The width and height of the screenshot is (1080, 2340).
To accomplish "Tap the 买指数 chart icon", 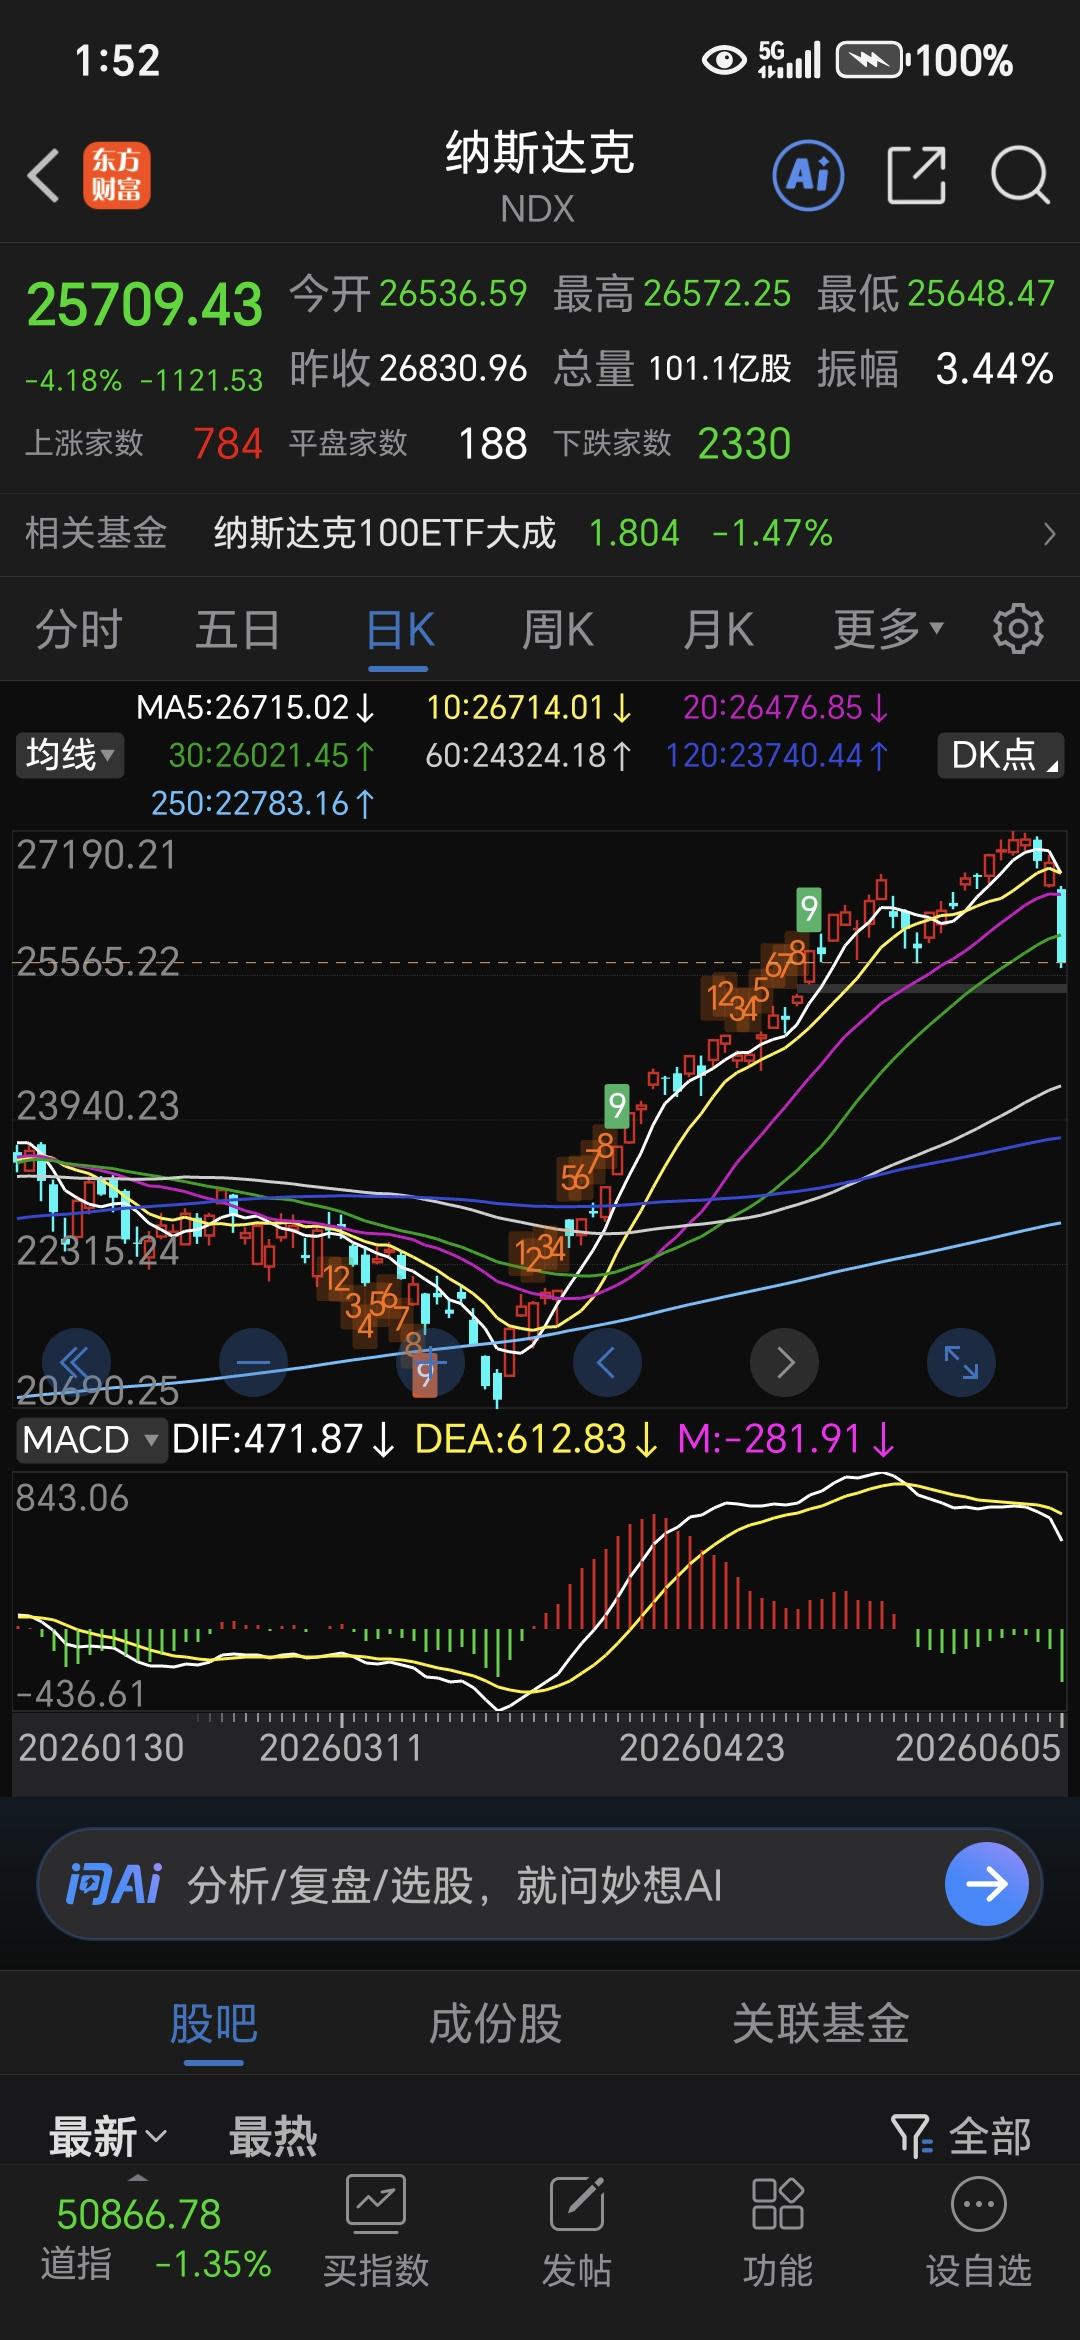I will coord(375,2202).
